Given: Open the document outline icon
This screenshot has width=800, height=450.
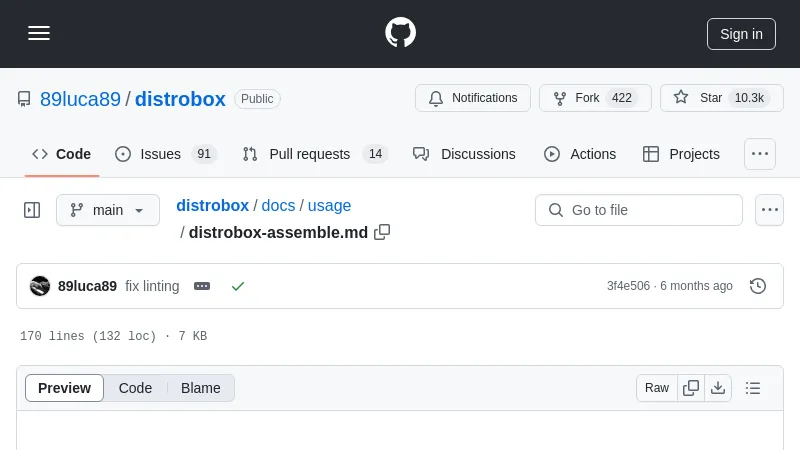Looking at the screenshot, I should pos(753,388).
